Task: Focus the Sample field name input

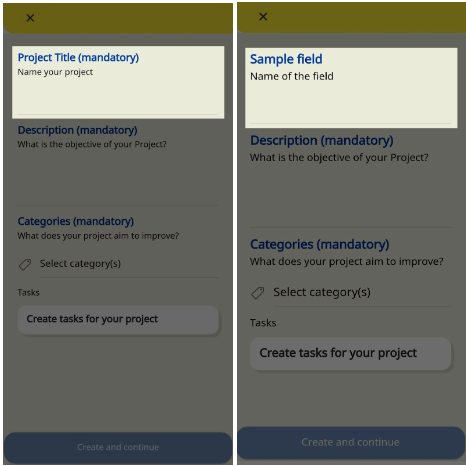Action: 351,88
